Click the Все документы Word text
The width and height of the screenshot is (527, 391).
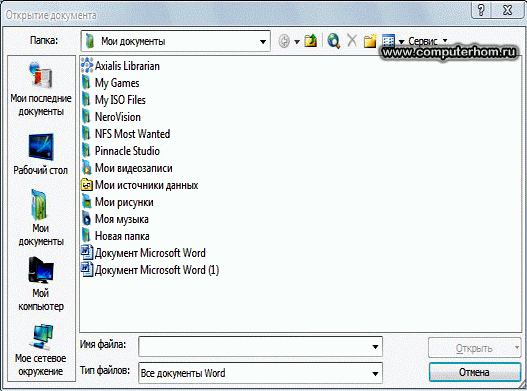[x=183, y=373]
